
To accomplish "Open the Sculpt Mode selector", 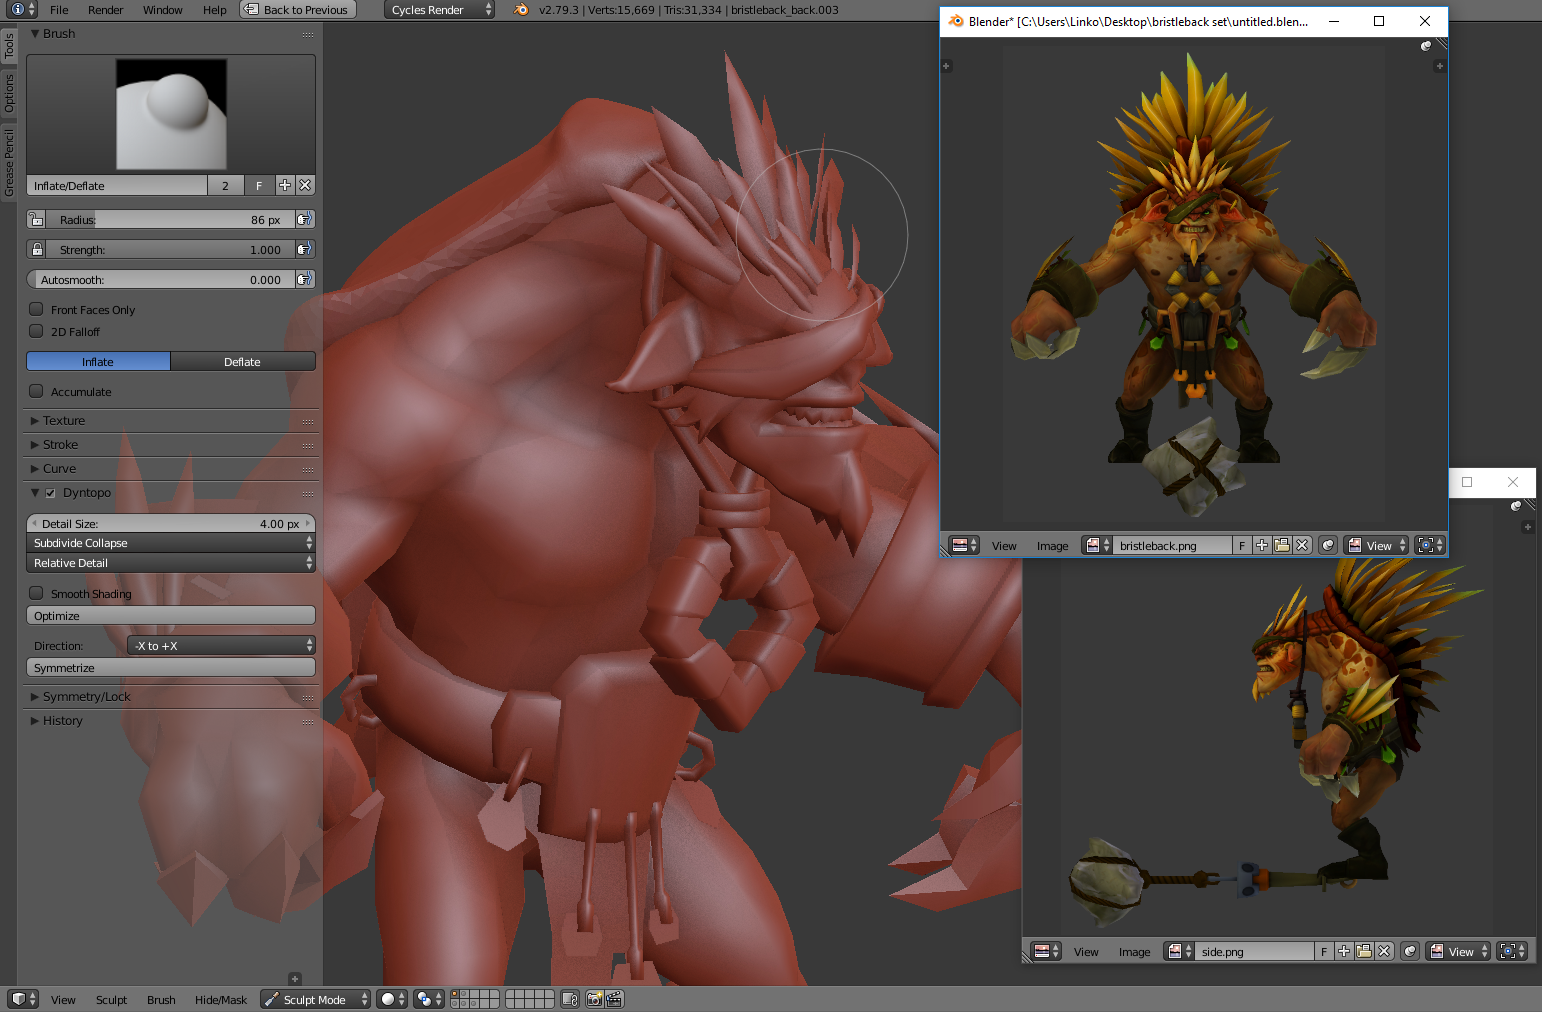I will pyautogui.click(x=316, y=999).
